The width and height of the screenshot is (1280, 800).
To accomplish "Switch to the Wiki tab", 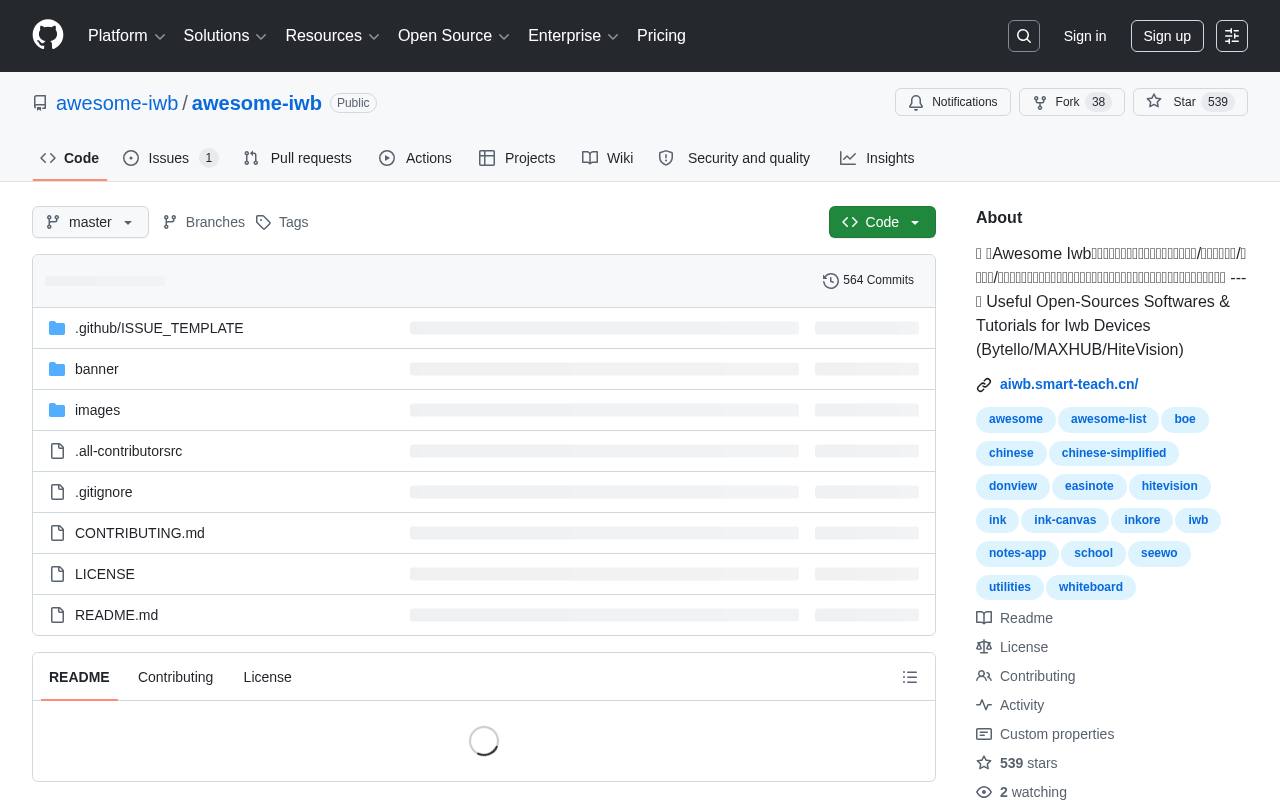I will click(608, 158).
